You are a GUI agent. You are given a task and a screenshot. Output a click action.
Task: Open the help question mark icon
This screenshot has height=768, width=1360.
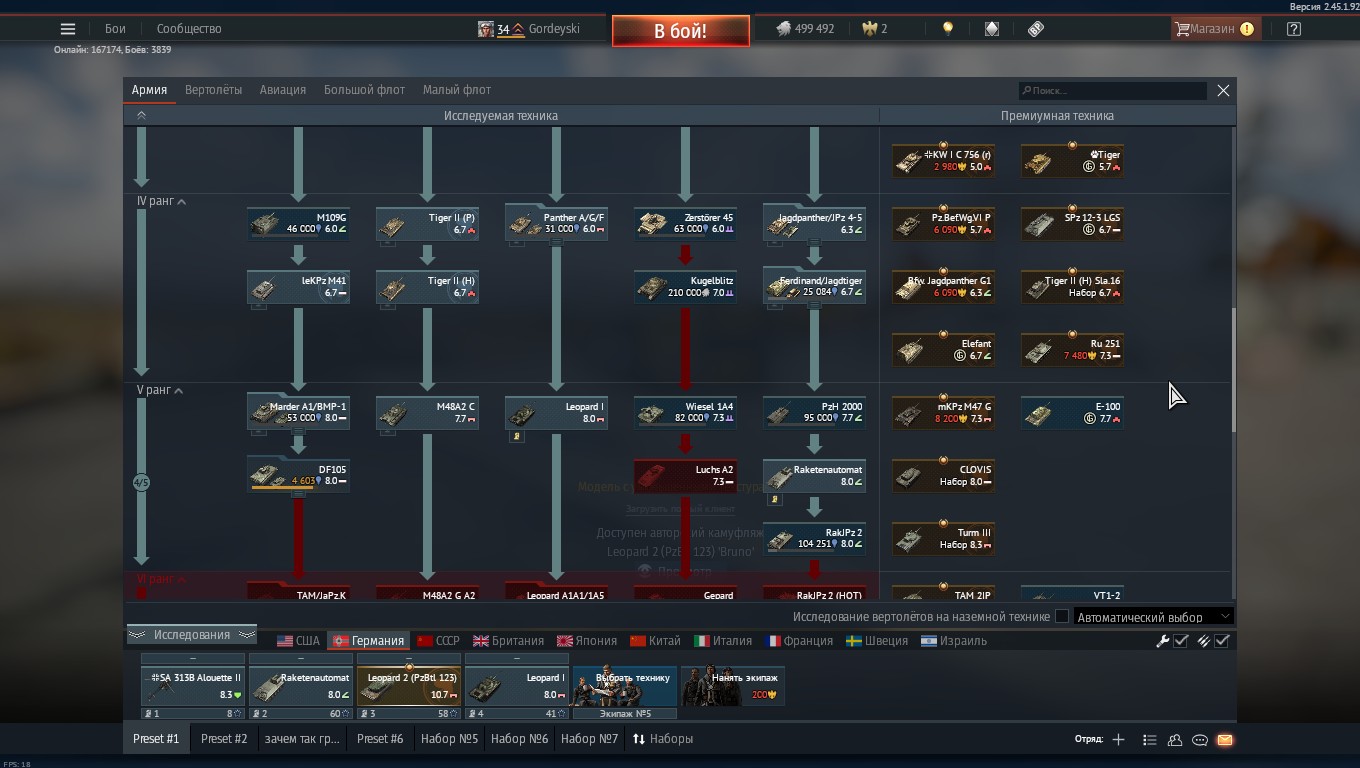[x=1294, y=29]
